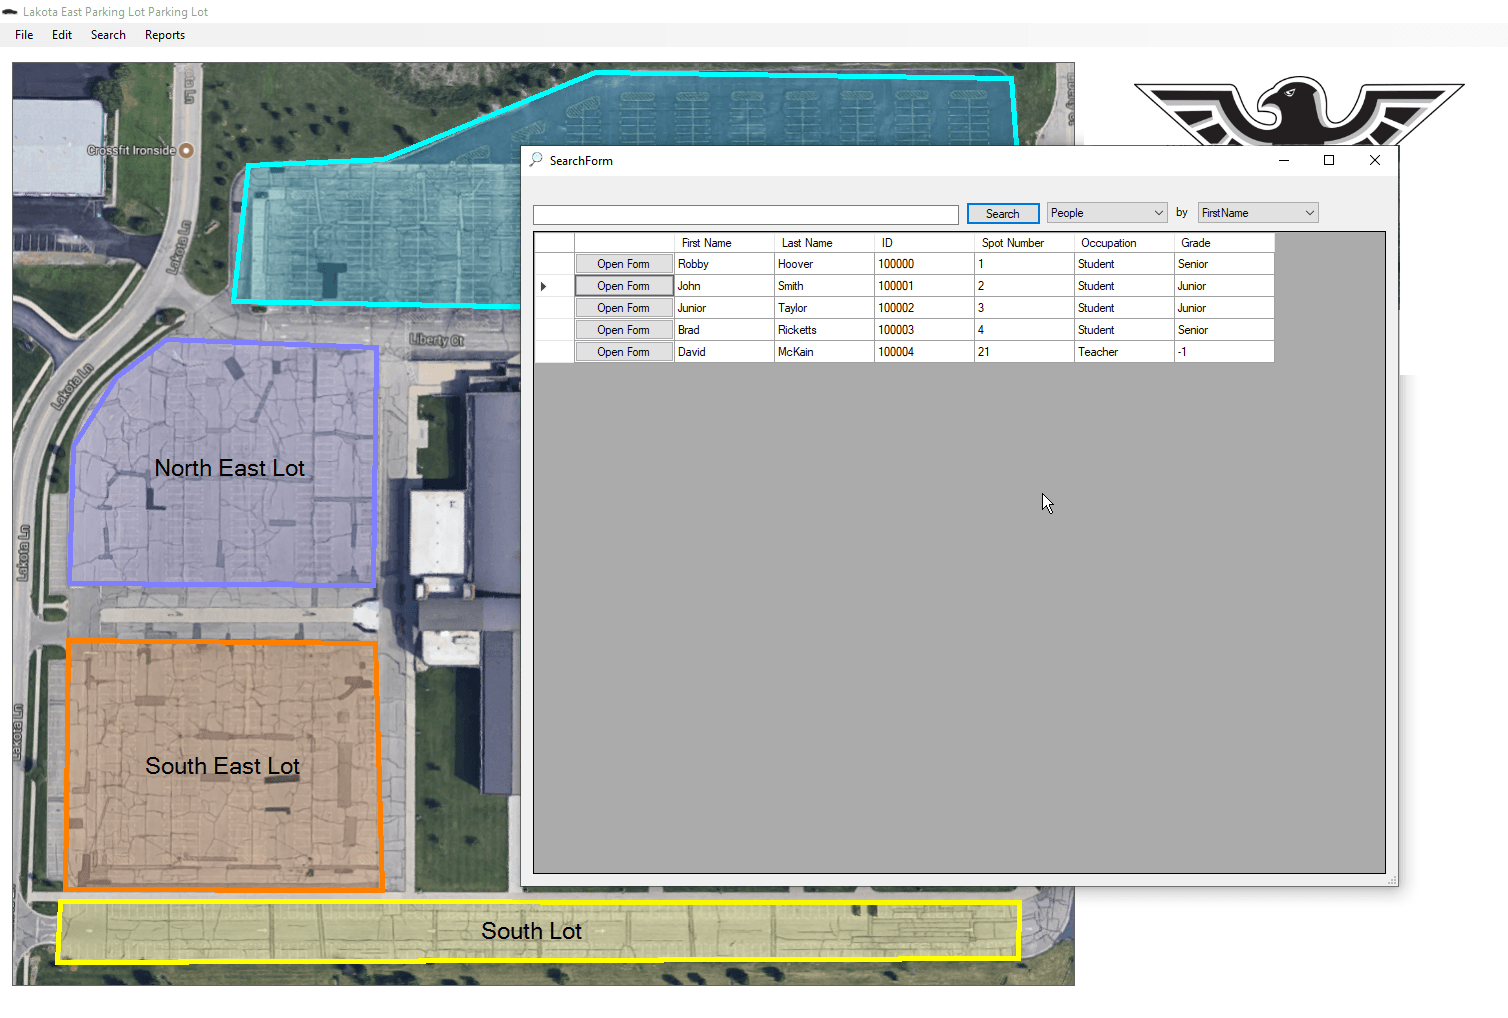Expand the FirstName search-by dropdown
This screenshot has height=1018, width=1508.
pos(1258,213)
